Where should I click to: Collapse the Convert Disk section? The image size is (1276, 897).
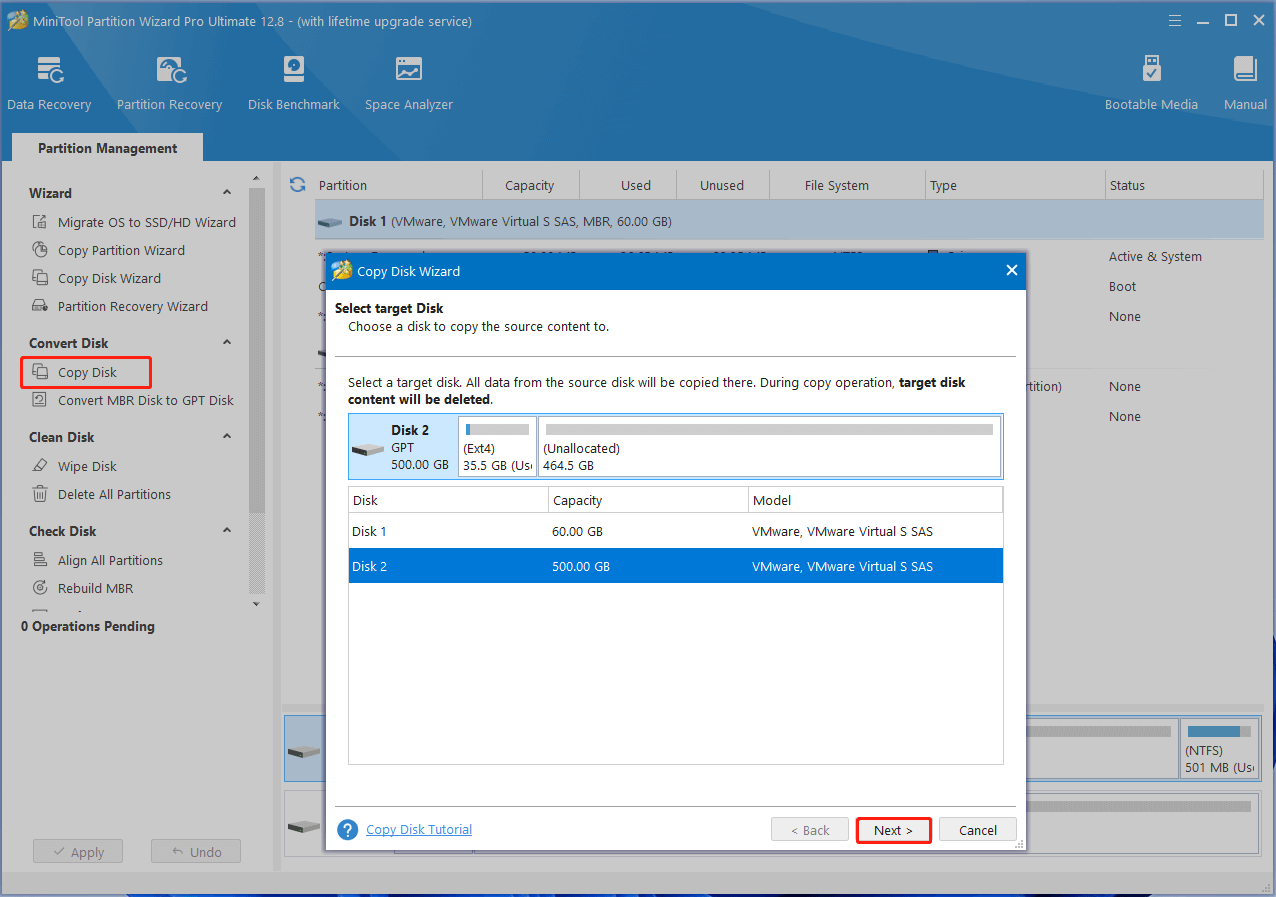[227, 343]
